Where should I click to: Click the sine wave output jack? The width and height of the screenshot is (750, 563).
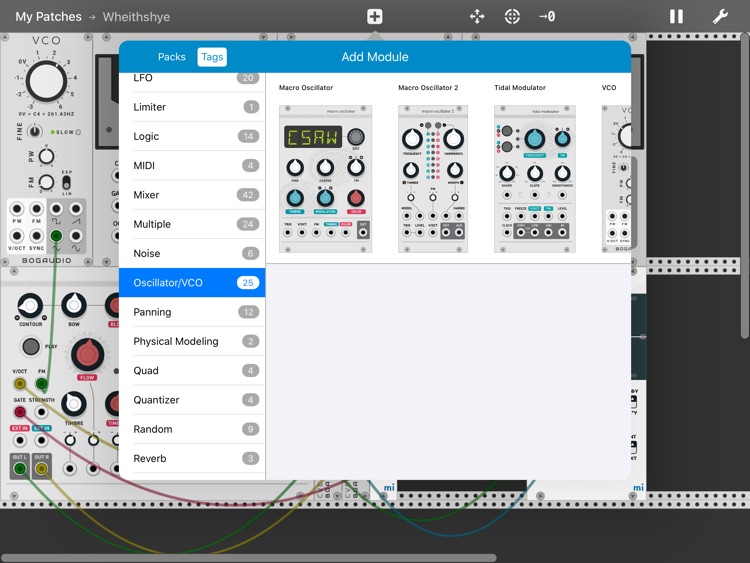[x=76, y=235]
